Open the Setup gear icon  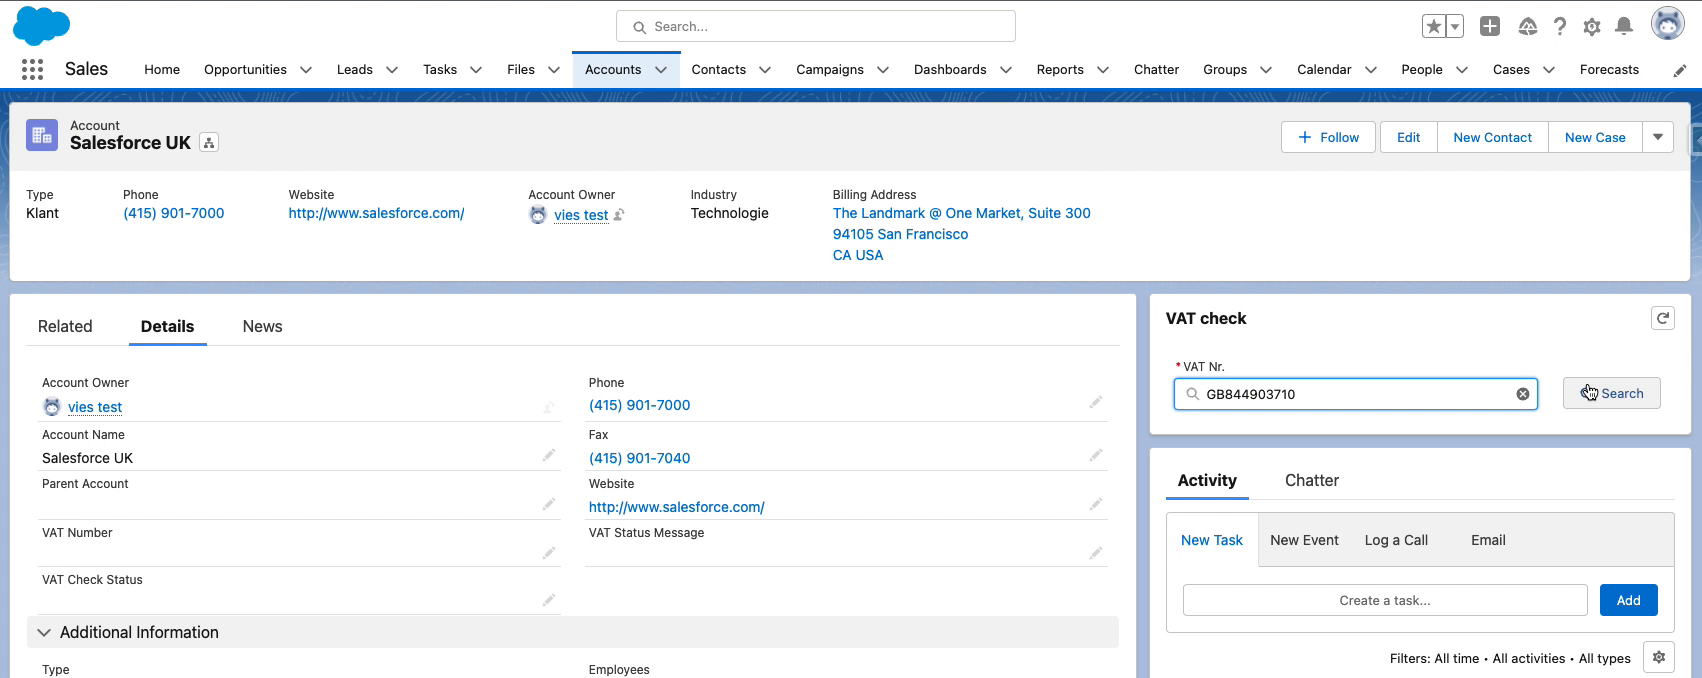pos(1592,27)
